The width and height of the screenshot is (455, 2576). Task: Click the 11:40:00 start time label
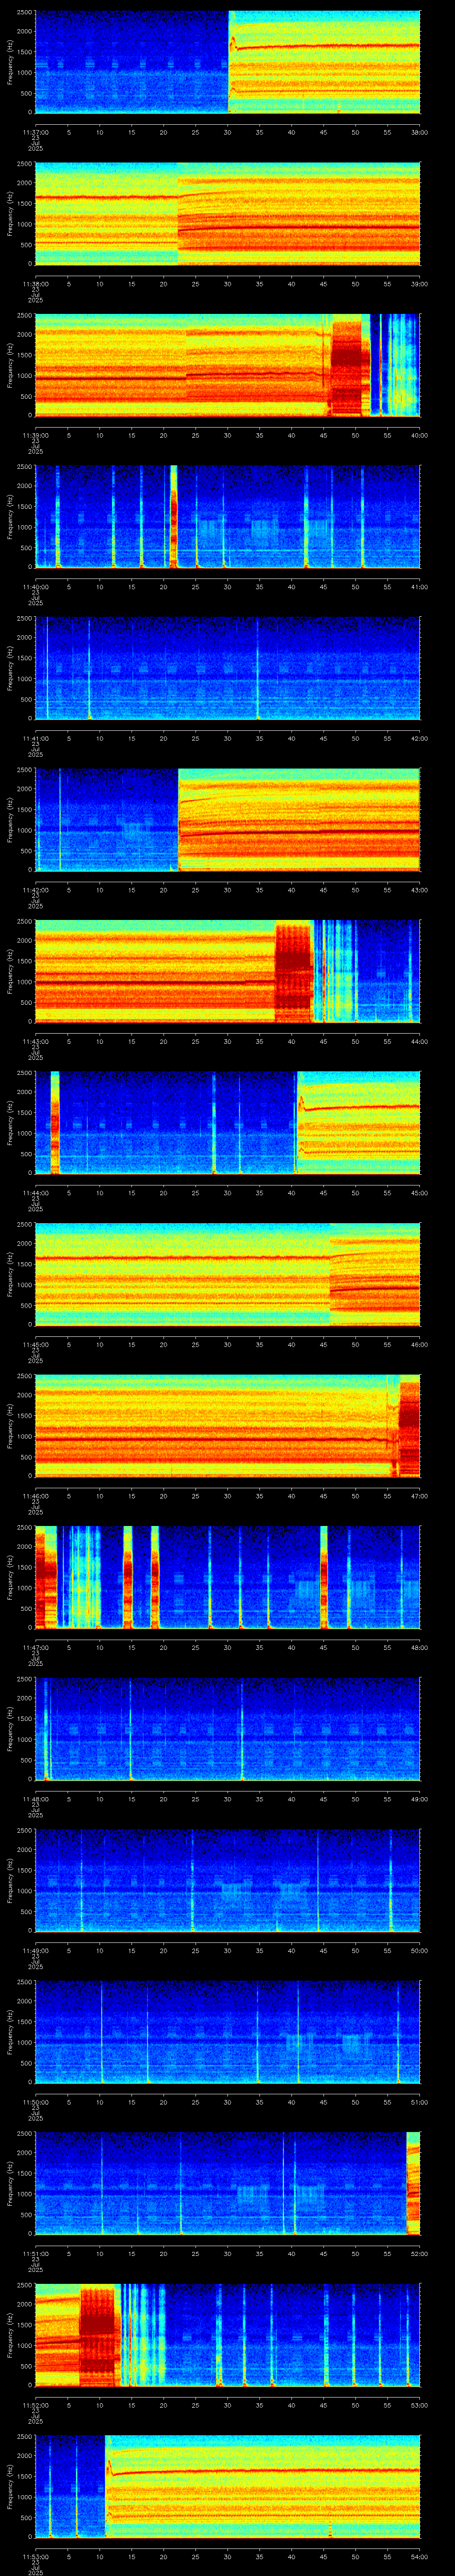[35, 587]
